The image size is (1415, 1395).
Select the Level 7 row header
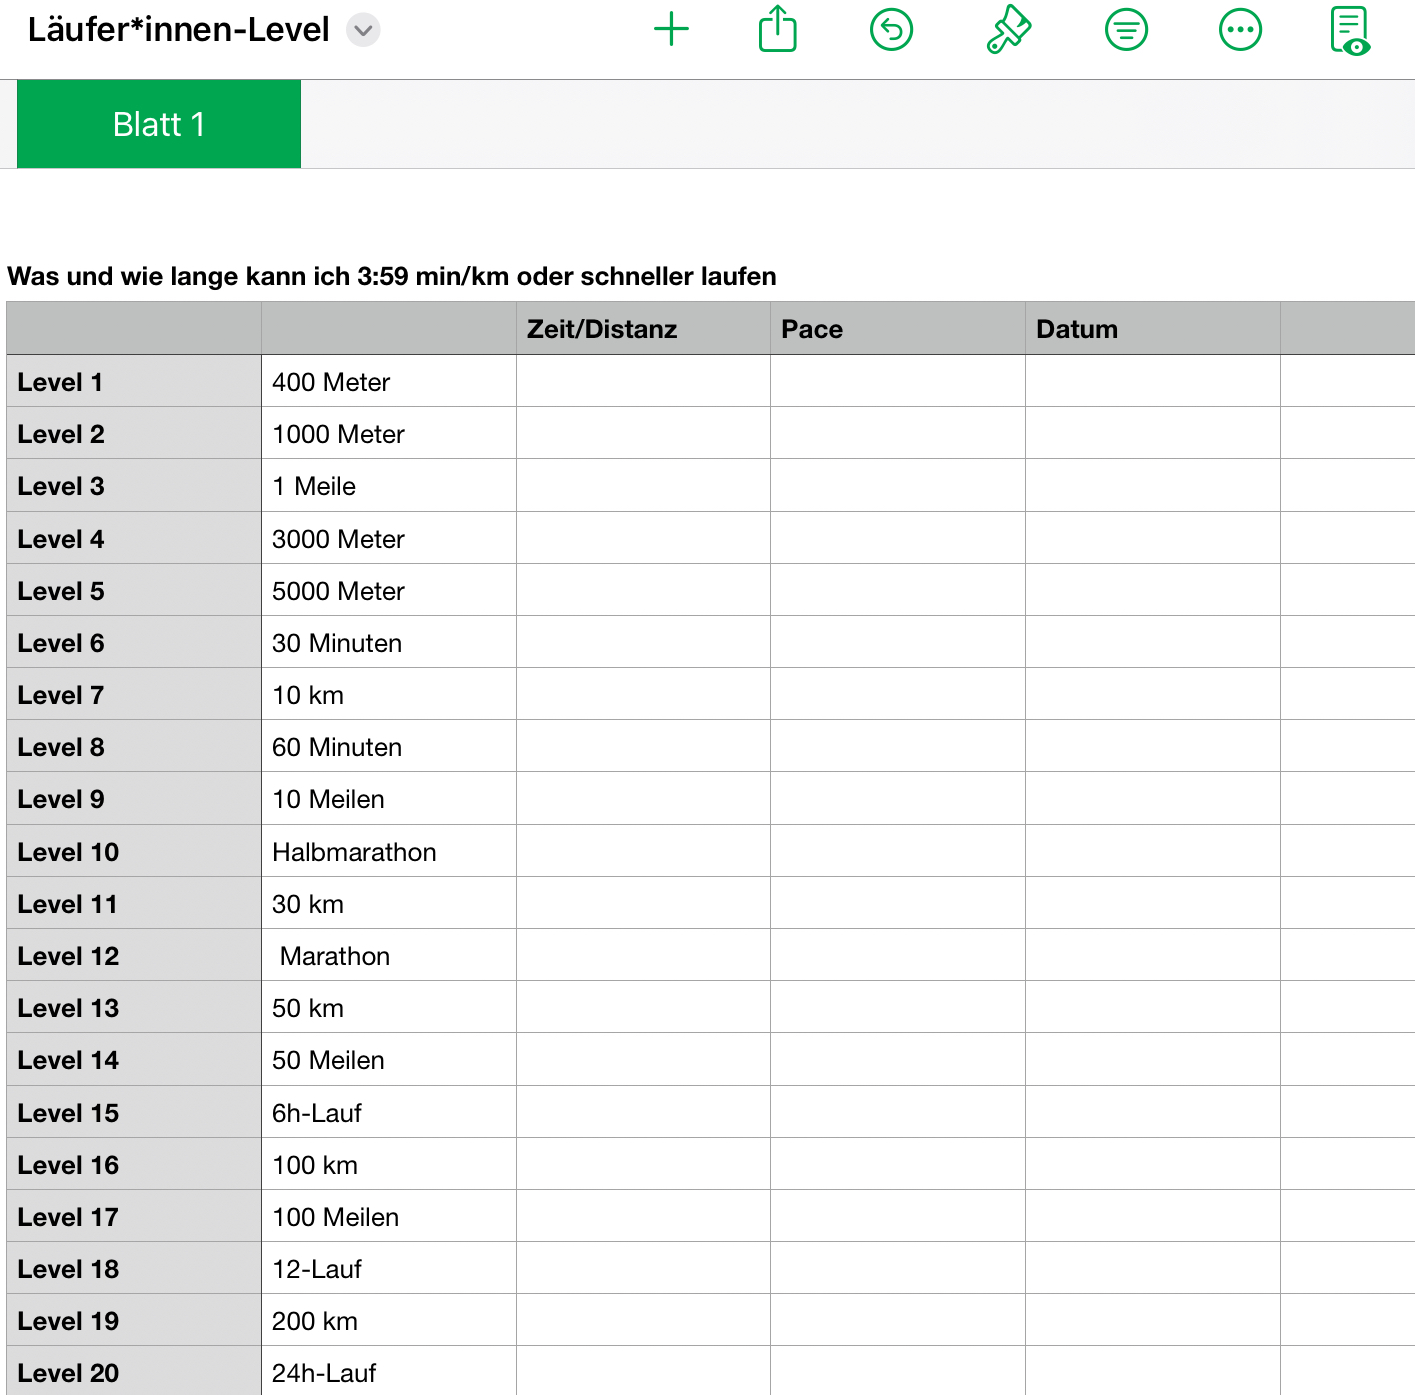coord(134,694)
